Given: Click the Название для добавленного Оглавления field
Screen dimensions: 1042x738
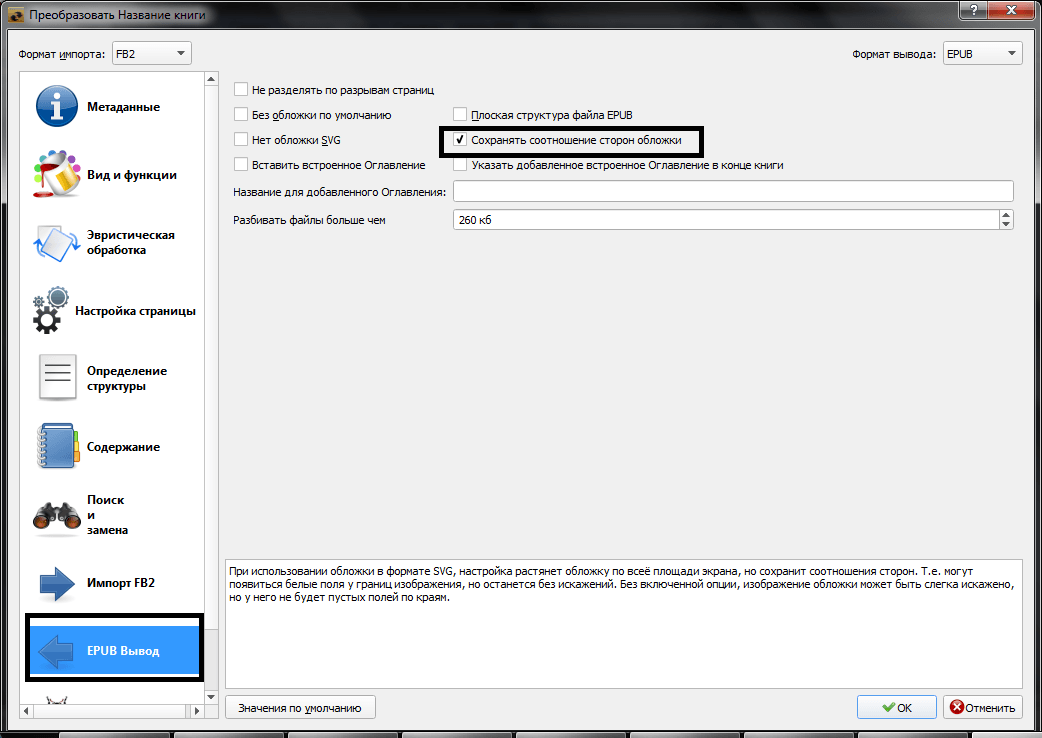Looking at the screenshot, I should (733, 191).
